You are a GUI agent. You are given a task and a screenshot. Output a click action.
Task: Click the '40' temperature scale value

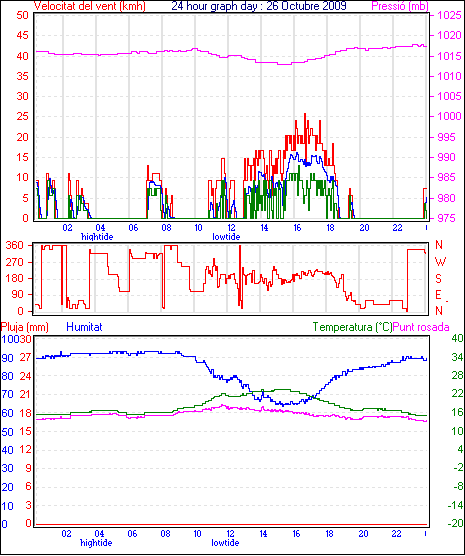[x=458, y=339]
